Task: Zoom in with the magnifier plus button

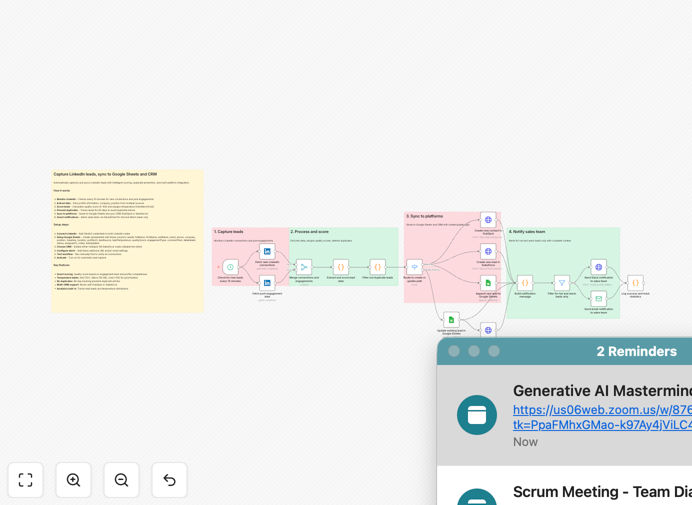Action: pos(73,480)
